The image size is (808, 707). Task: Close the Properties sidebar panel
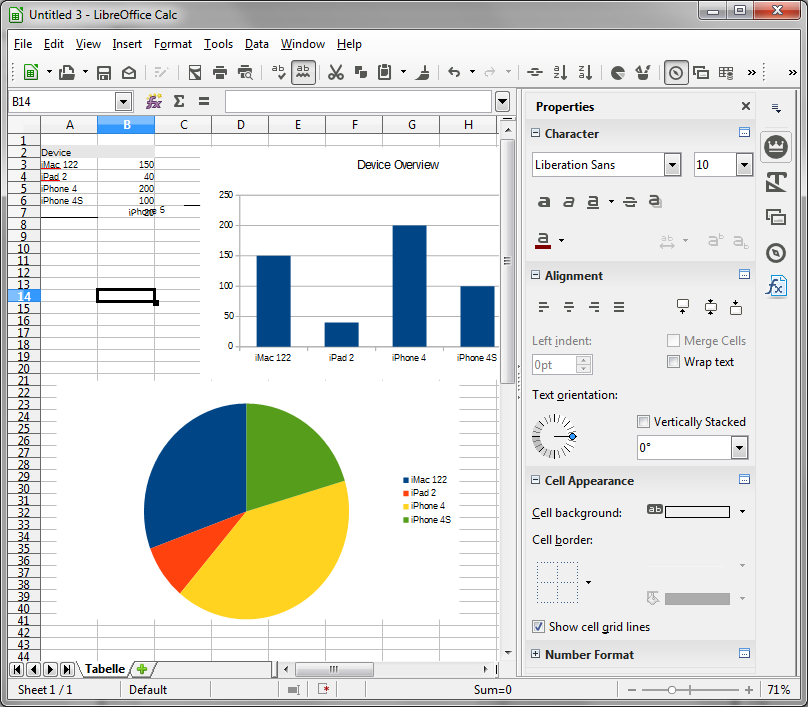(745, 107)
